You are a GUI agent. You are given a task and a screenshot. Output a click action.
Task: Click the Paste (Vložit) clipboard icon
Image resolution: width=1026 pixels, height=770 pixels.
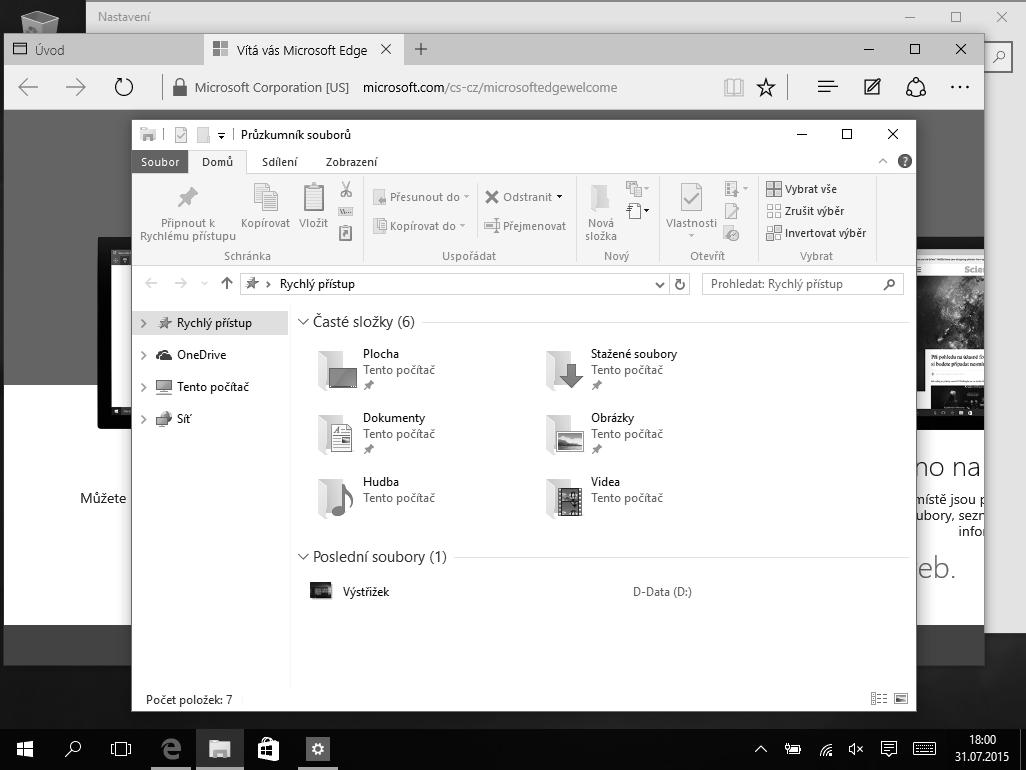[313, 199]
